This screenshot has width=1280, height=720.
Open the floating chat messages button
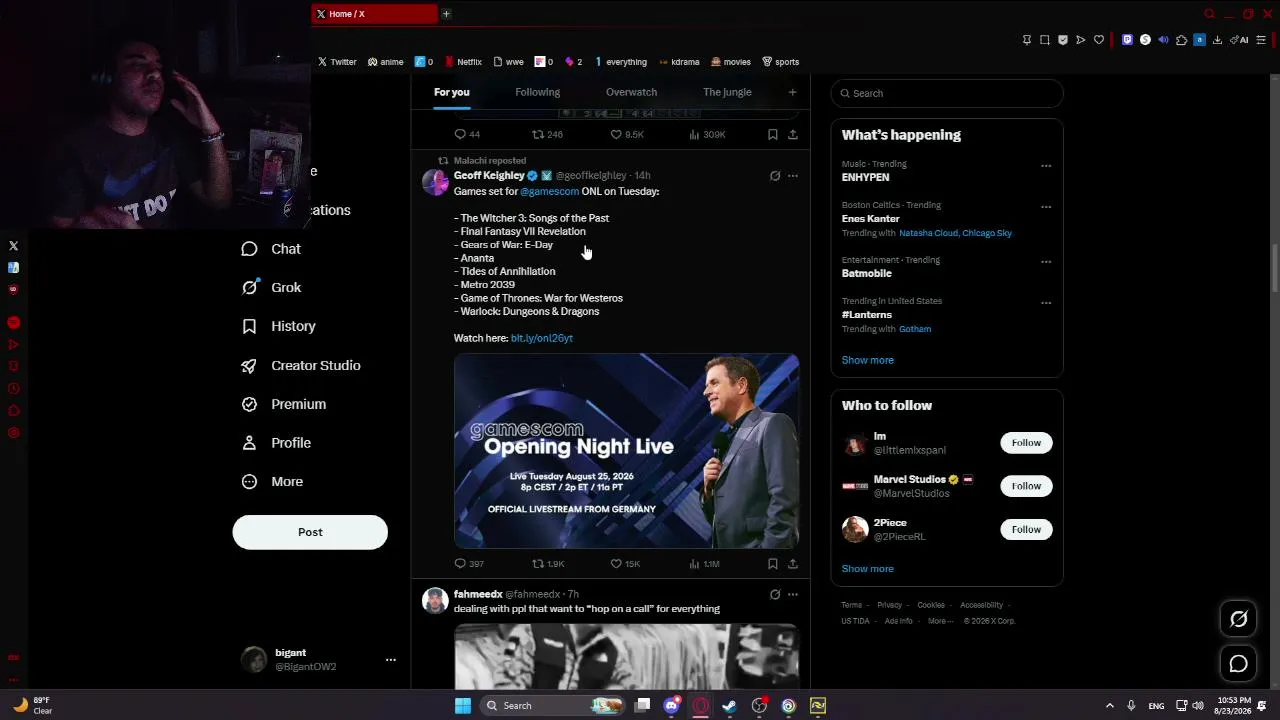click(1238, 663)
